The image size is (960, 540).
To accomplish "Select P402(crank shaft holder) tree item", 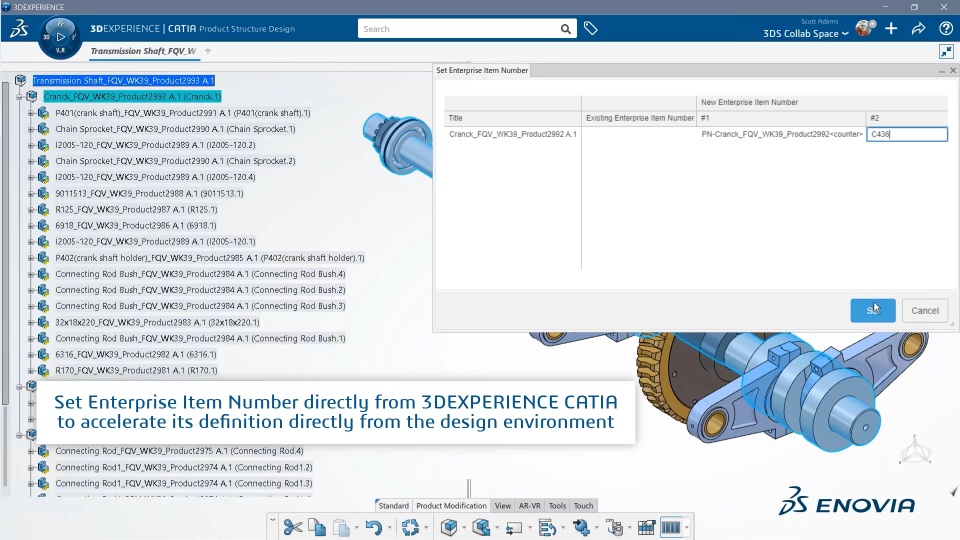I will (209, 258).
